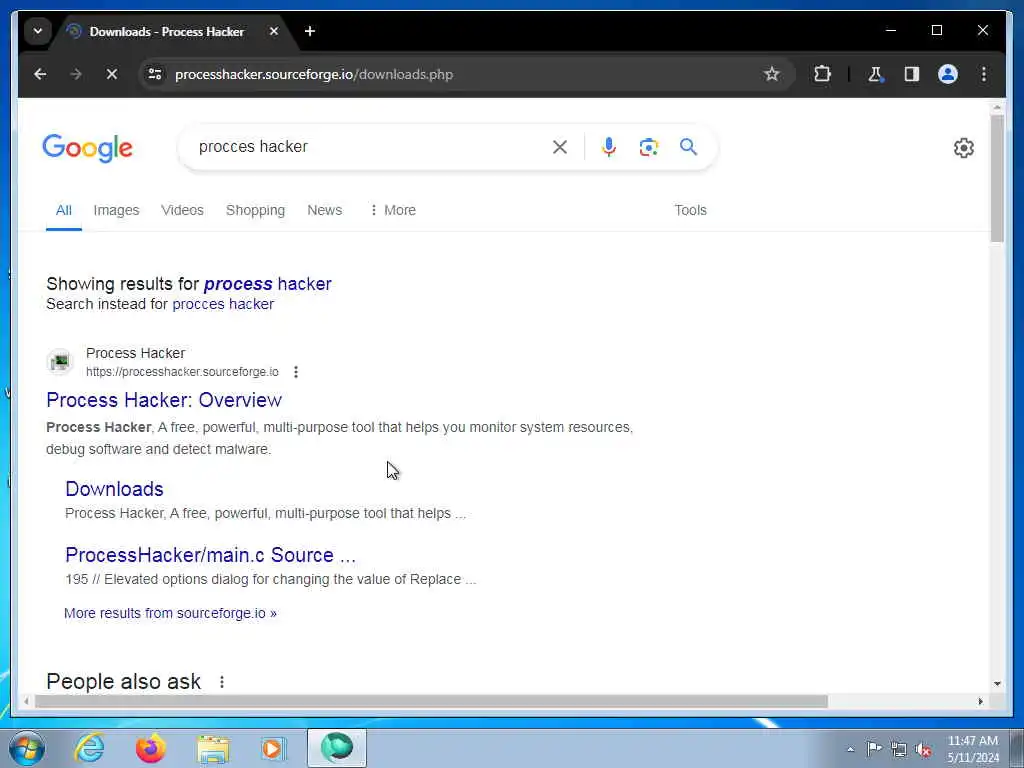Toggle the browser side panel
Screen dimensions: 1024x768
coord(912,74)
